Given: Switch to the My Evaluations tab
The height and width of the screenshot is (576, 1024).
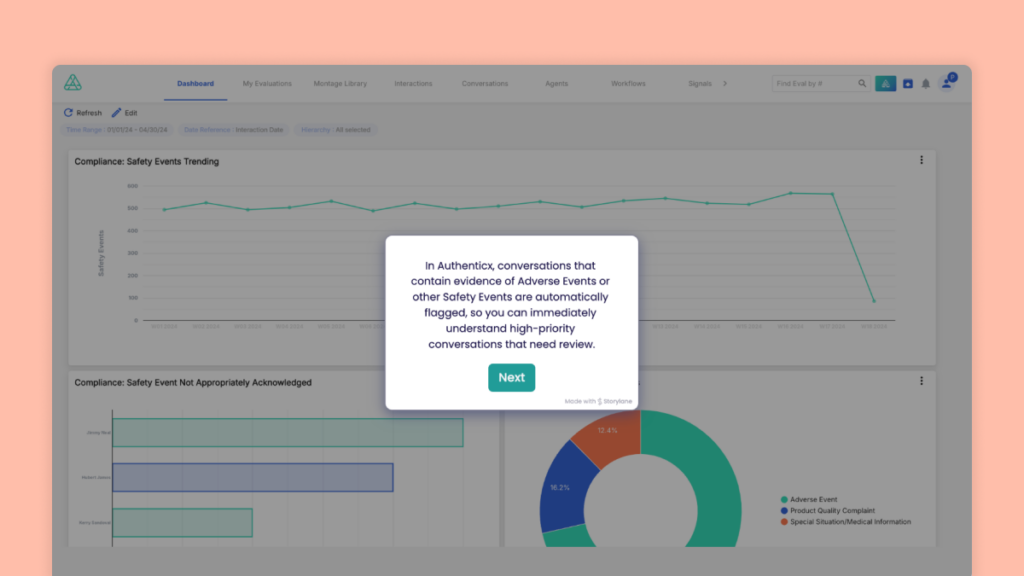Looking at the screenshot, I should pyautogui.click(x=267, y=84).
